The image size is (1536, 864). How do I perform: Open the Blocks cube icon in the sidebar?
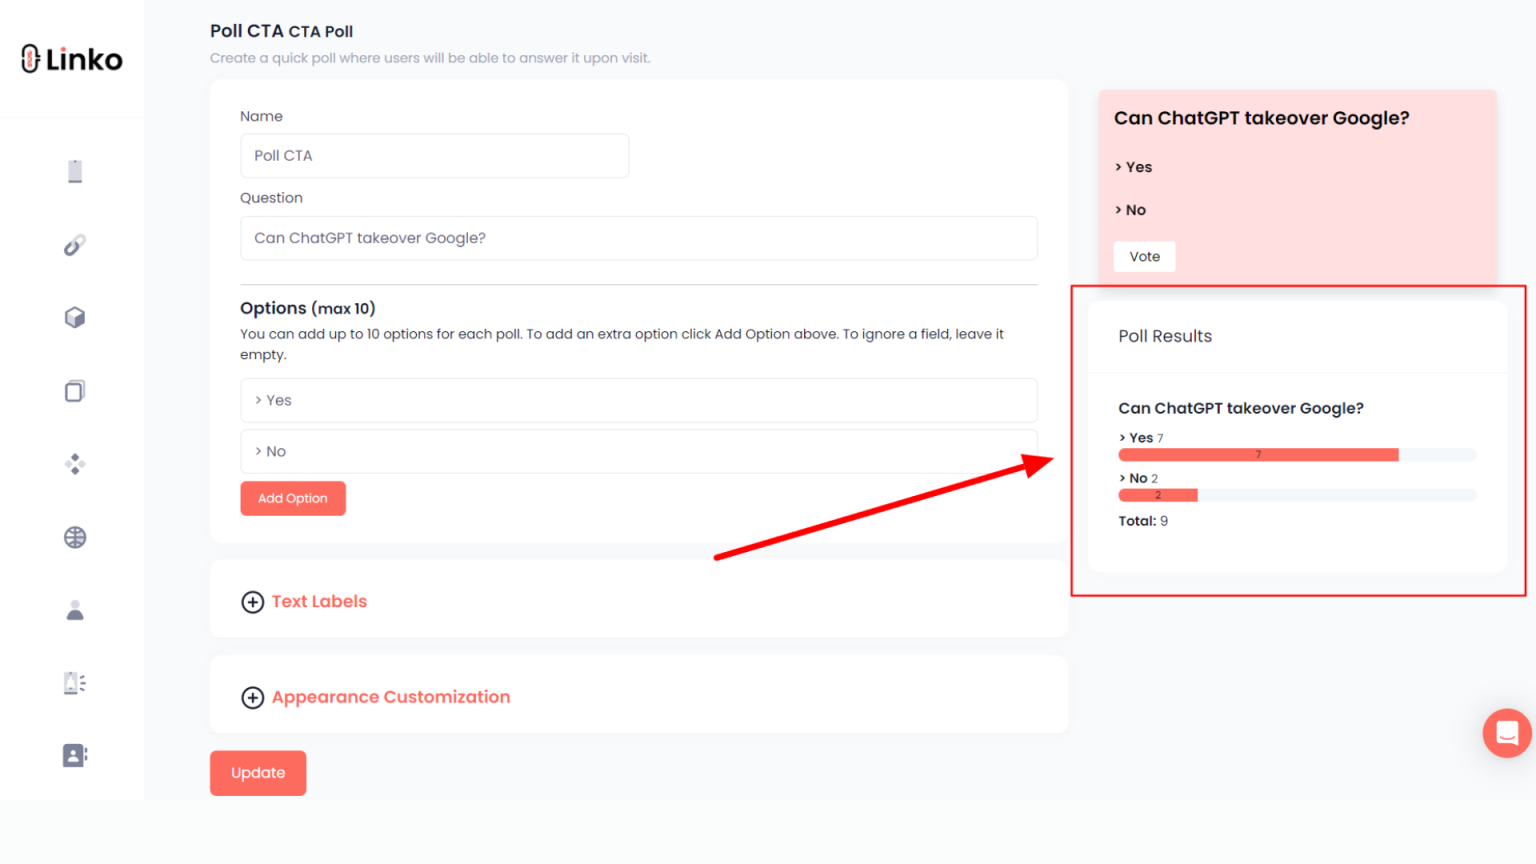point(74,317)
